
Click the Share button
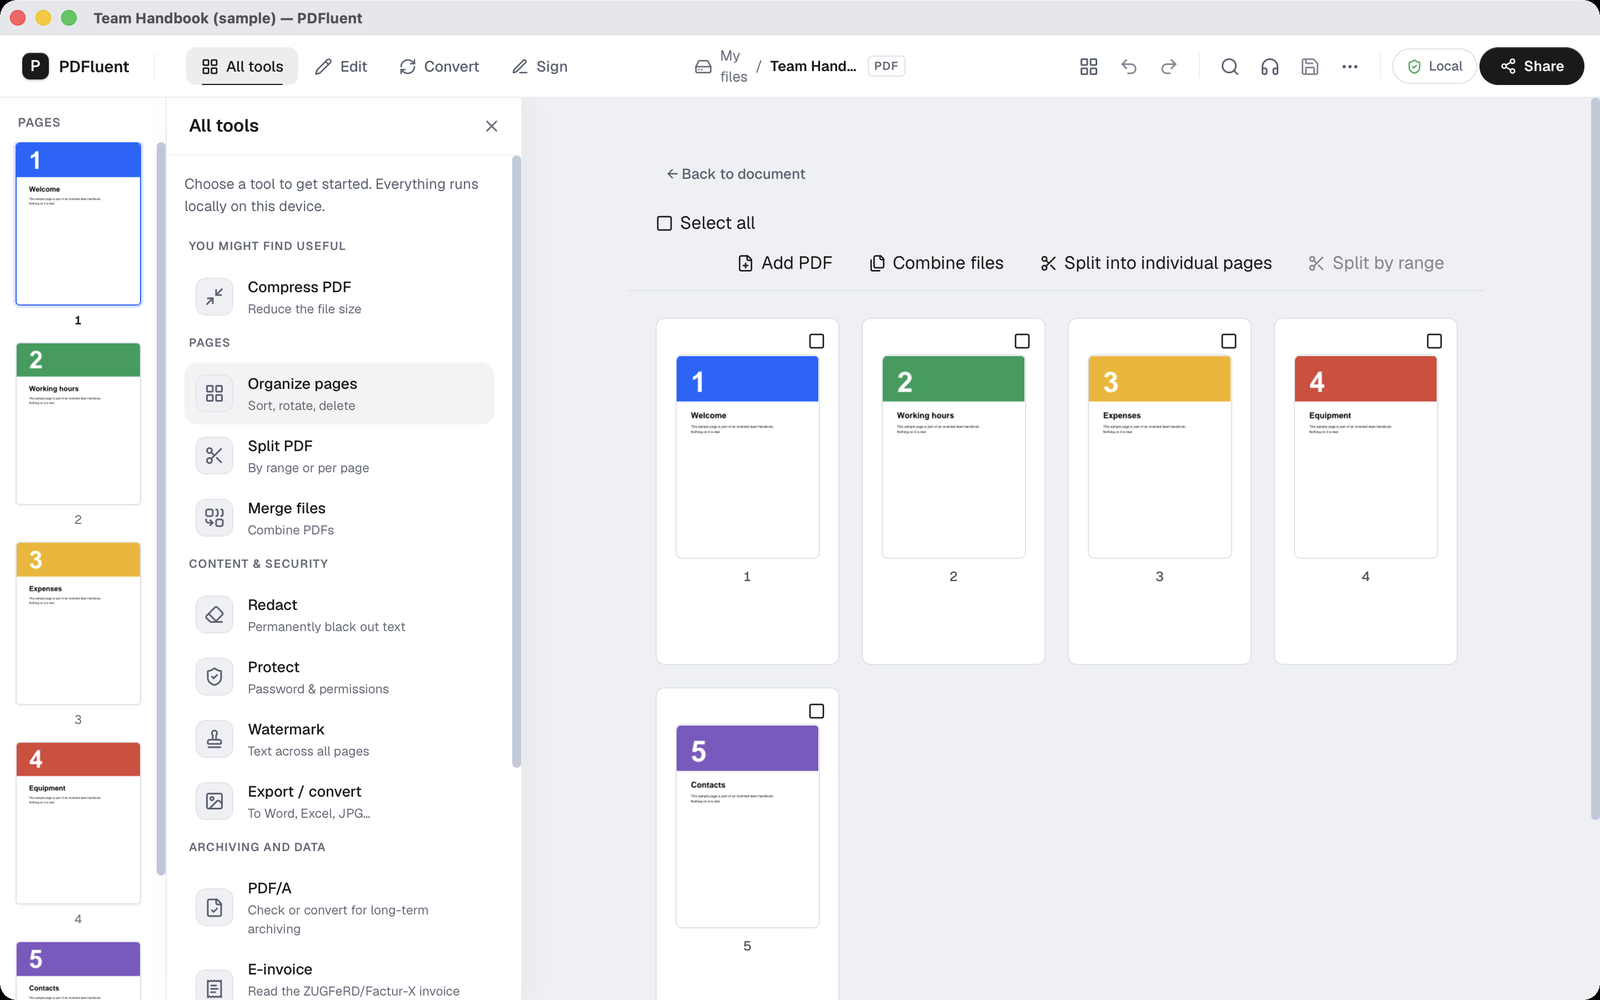click(1531, 66)
